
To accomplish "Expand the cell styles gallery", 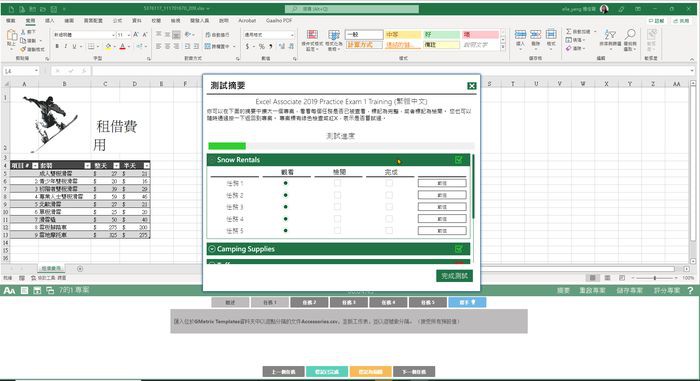I will 503,46.
